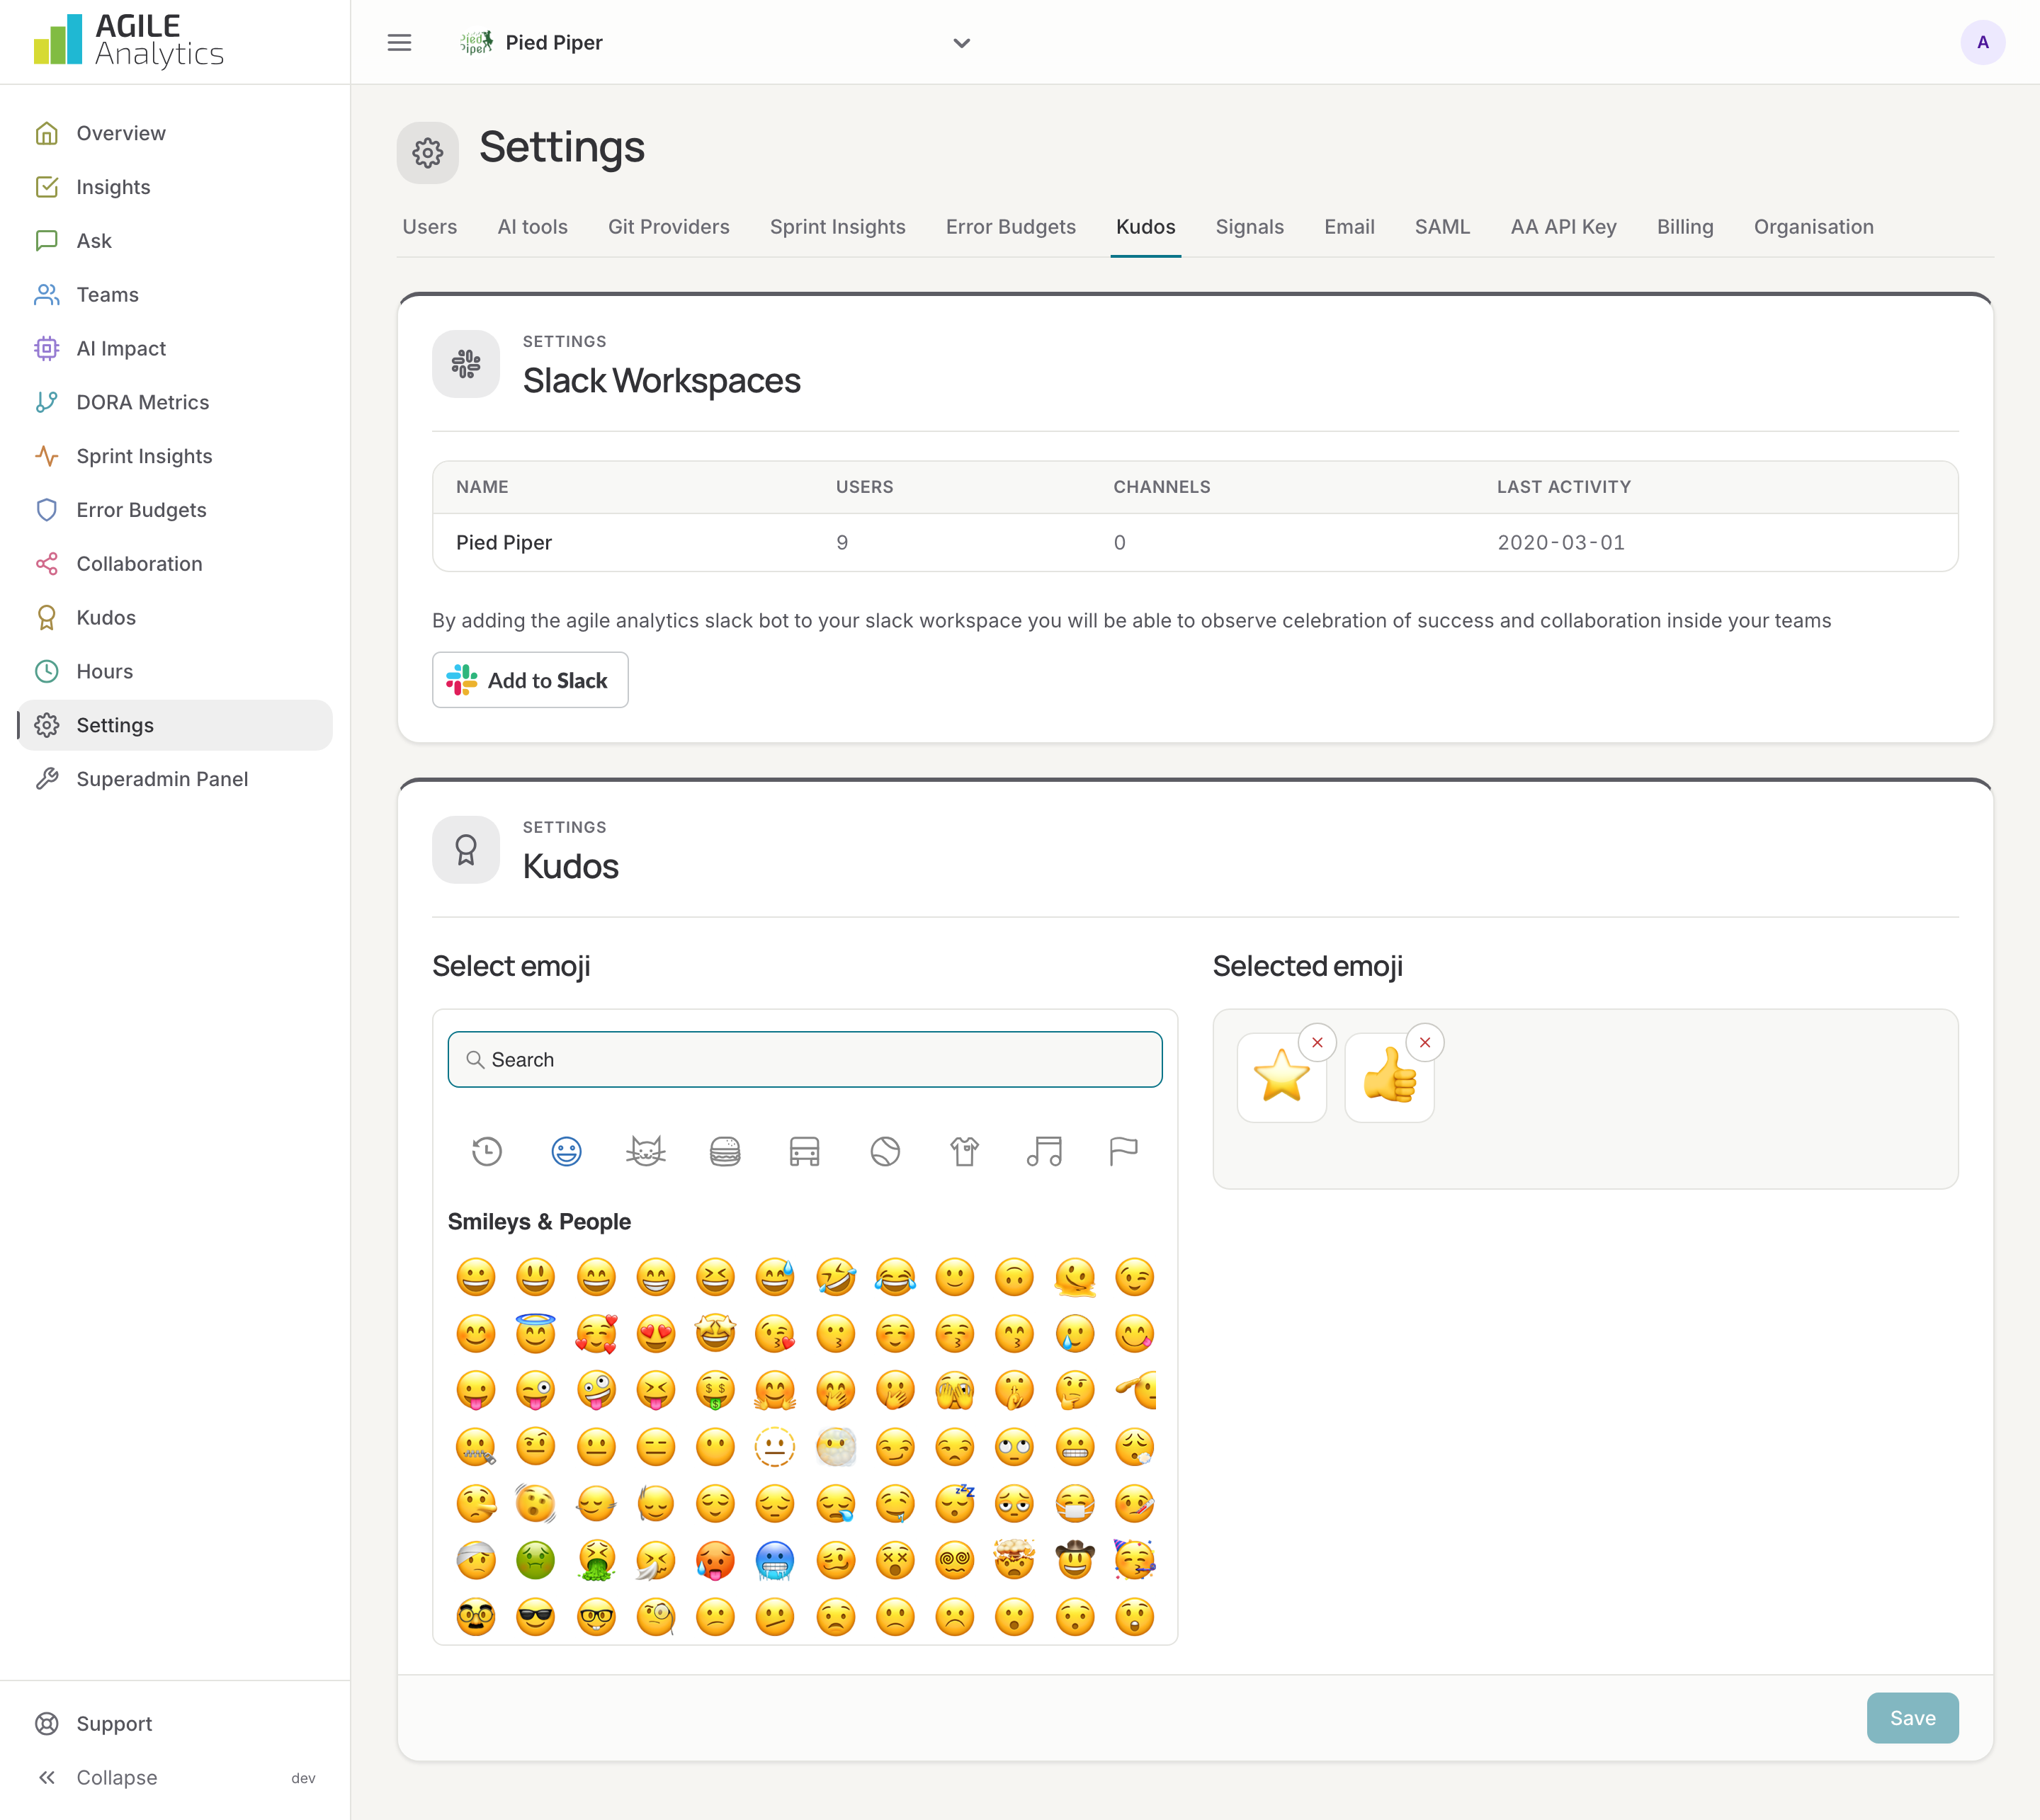Toggle the hamburger menu icon

click(399, 42)
